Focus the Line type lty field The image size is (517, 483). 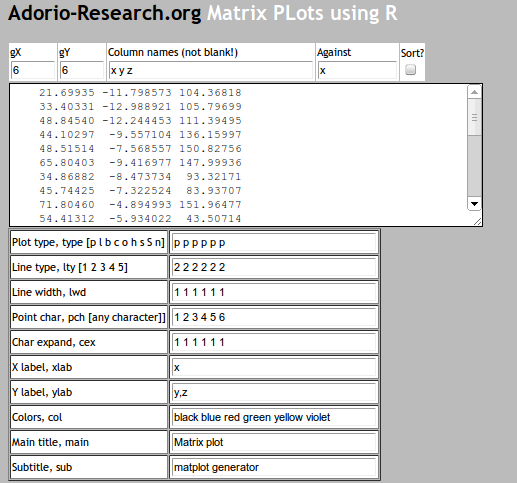[x=274, y=267]
